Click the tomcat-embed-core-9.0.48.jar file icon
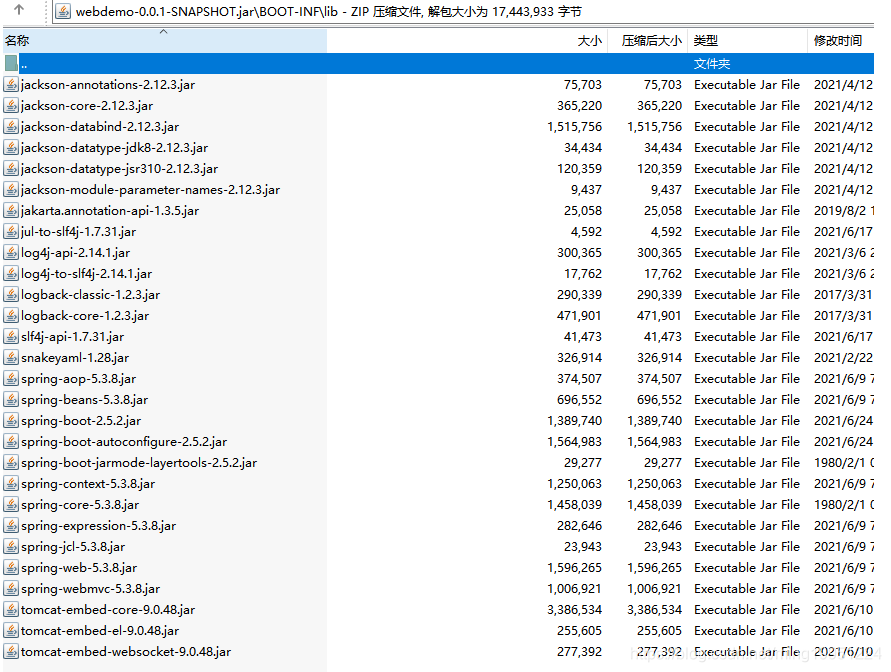This screenshot has height=672, width=891. [11, 610]
